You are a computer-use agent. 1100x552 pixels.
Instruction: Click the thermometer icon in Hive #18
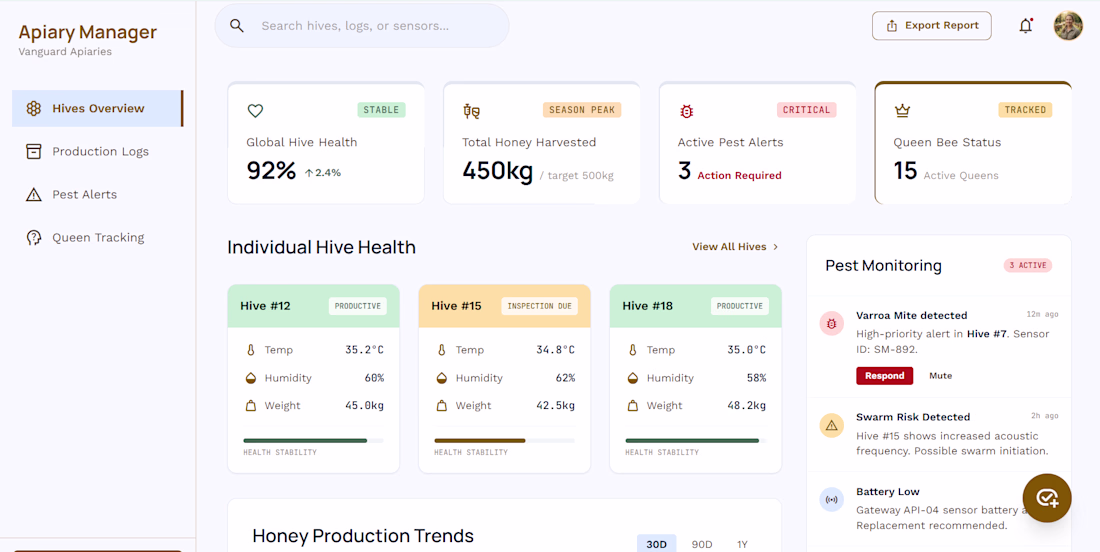[632, 350]
